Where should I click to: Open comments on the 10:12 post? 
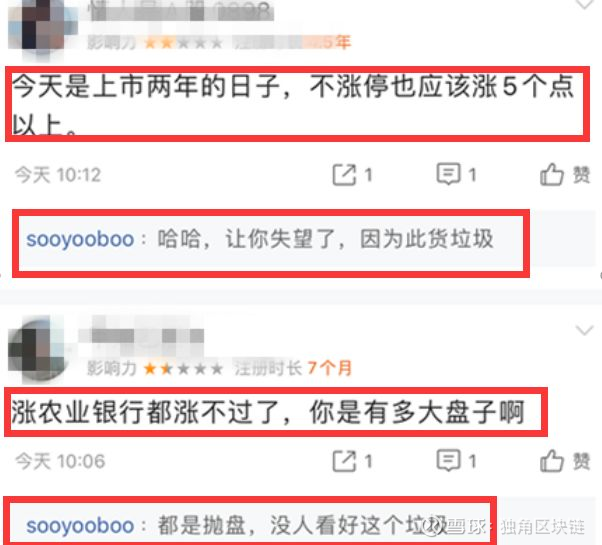(456, 175)
